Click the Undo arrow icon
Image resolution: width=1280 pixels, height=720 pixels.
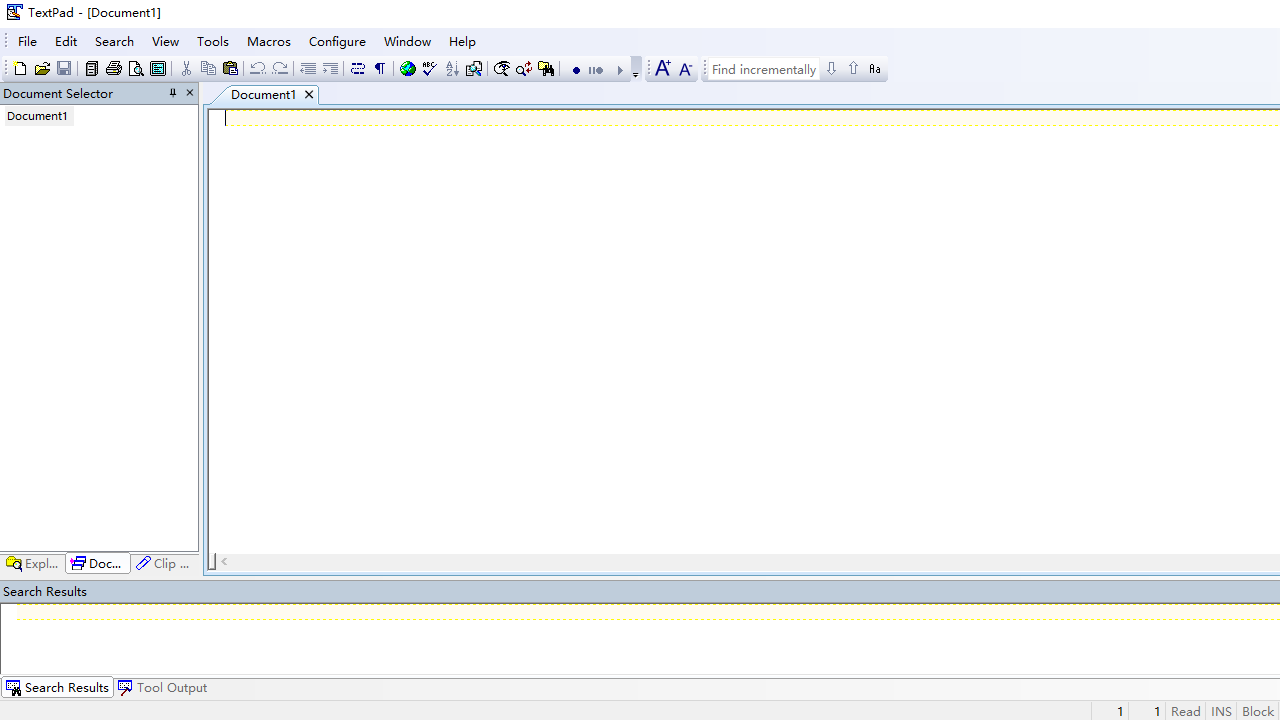click(x=258, y=69)
